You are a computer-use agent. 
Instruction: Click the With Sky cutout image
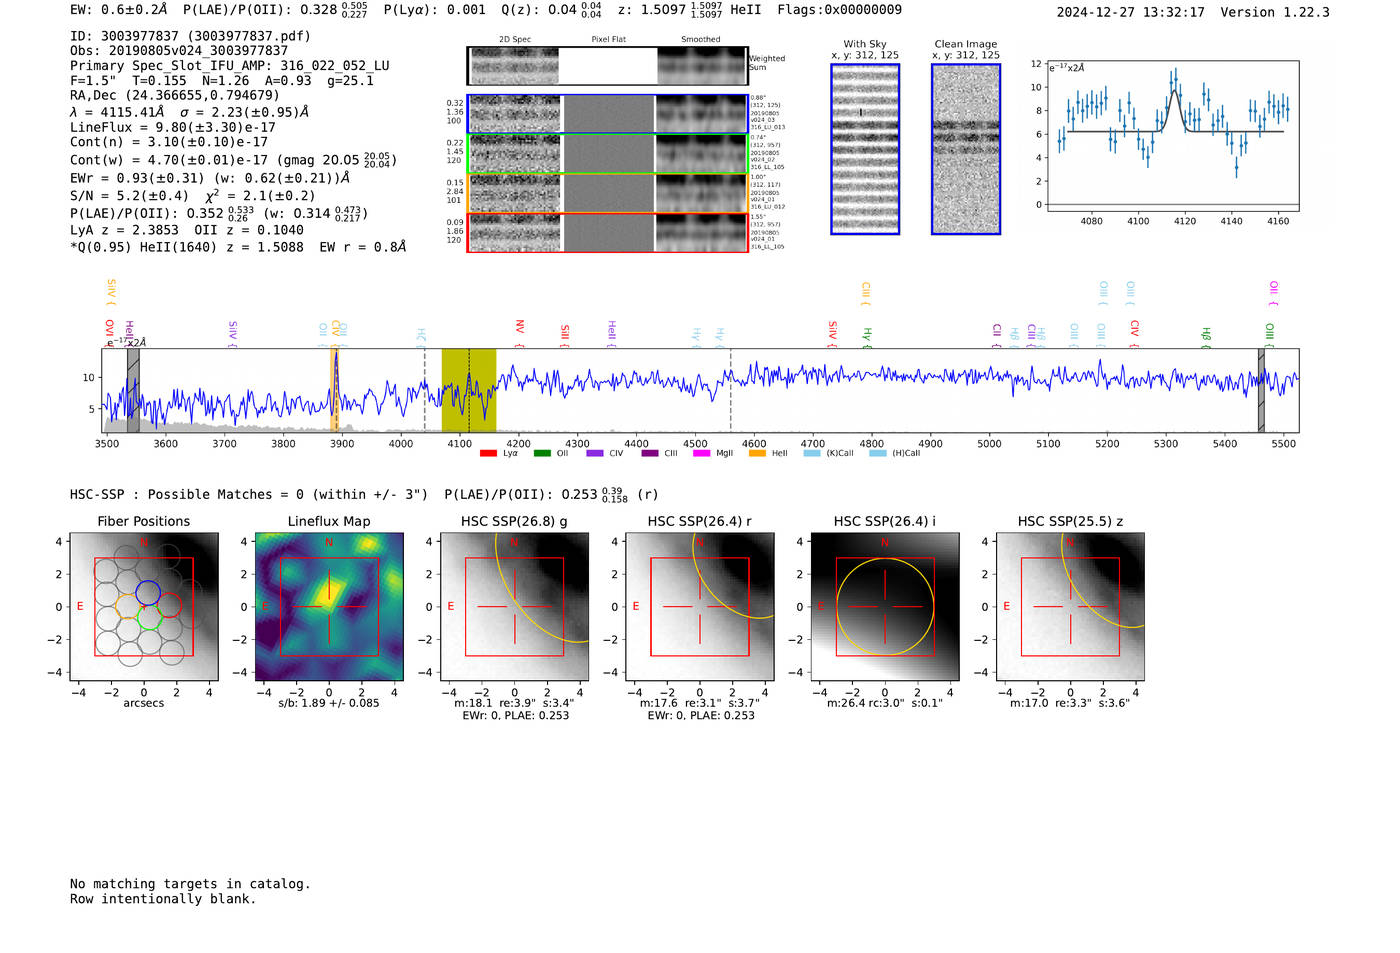tap(865, 149)
